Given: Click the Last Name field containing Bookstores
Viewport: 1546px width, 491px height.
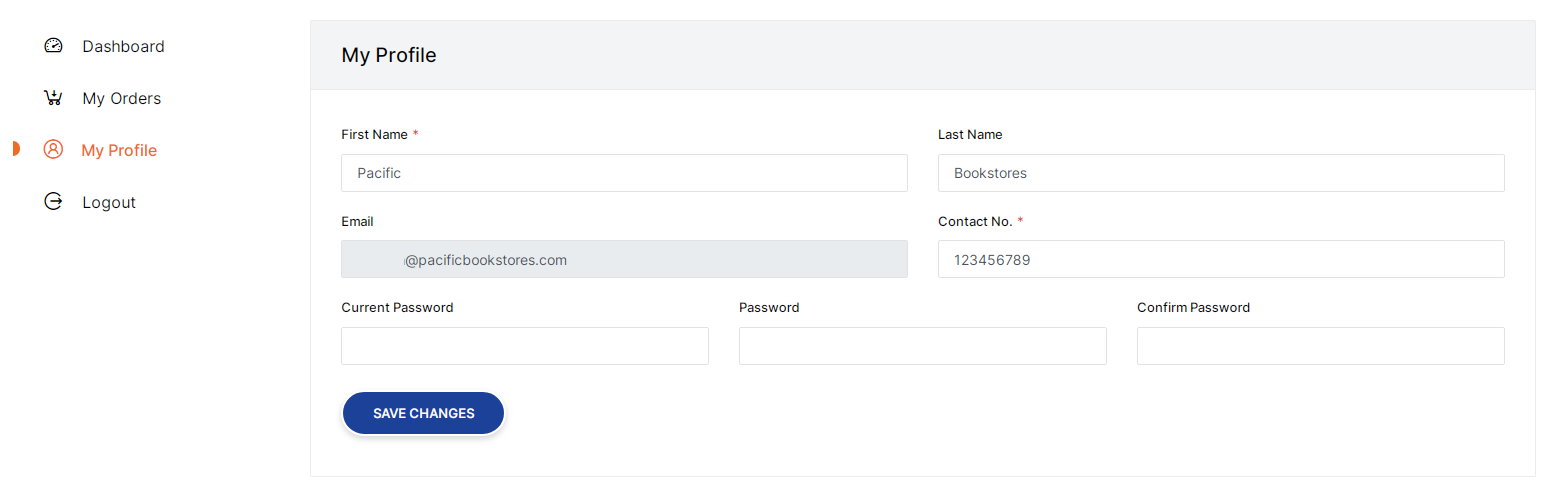Looking at the screenshot, I should [1220, 173].
